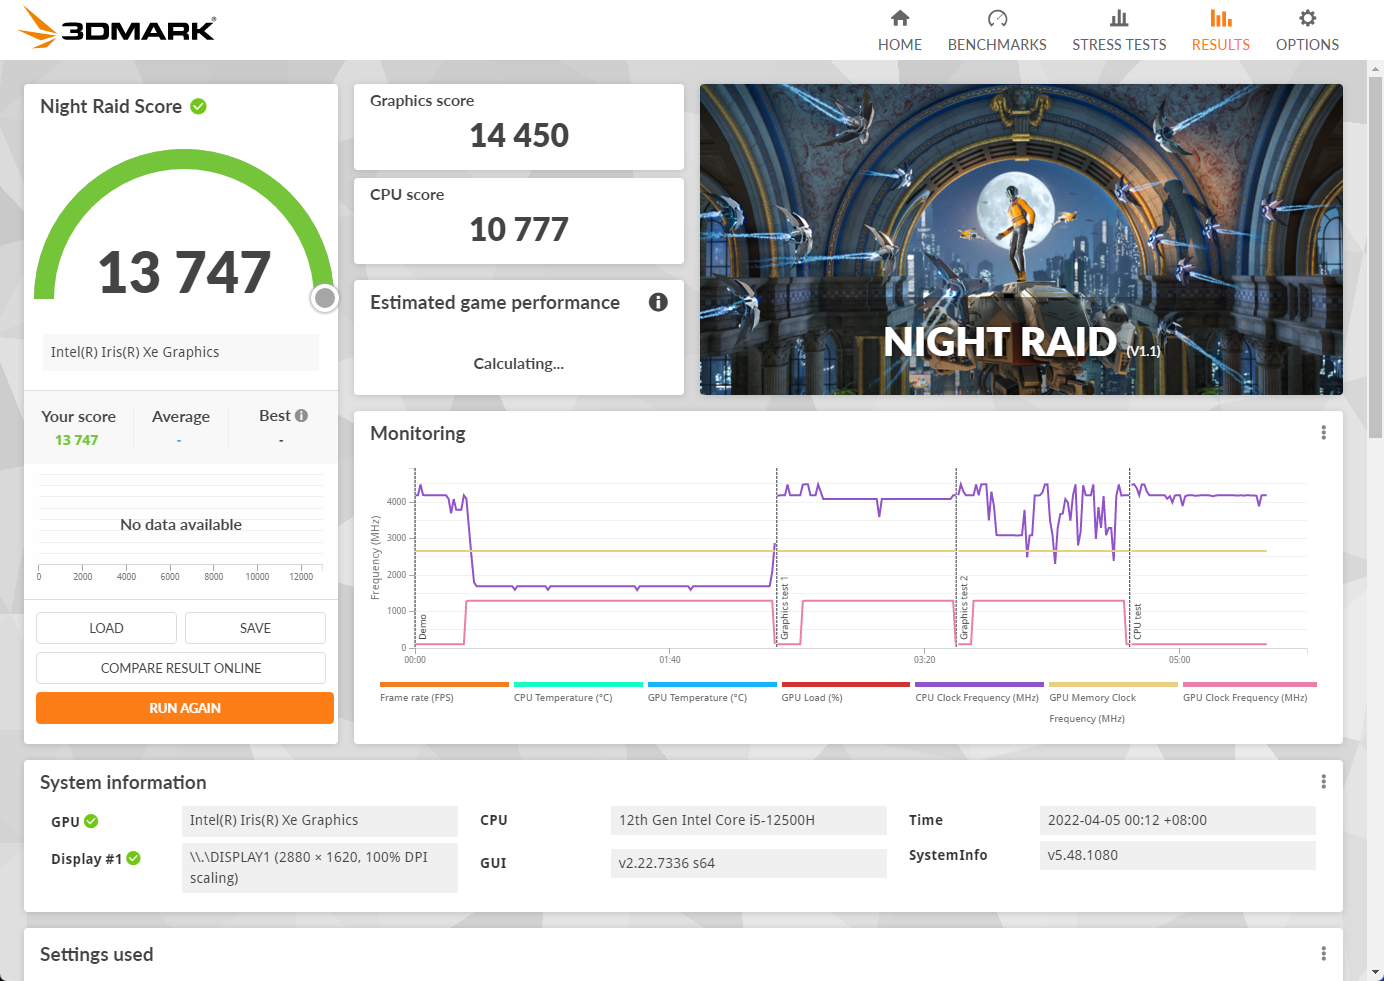The height and width of the screenshot is (981, 1384).
Task: Open the Home page icon
Action: coord(900,19)
